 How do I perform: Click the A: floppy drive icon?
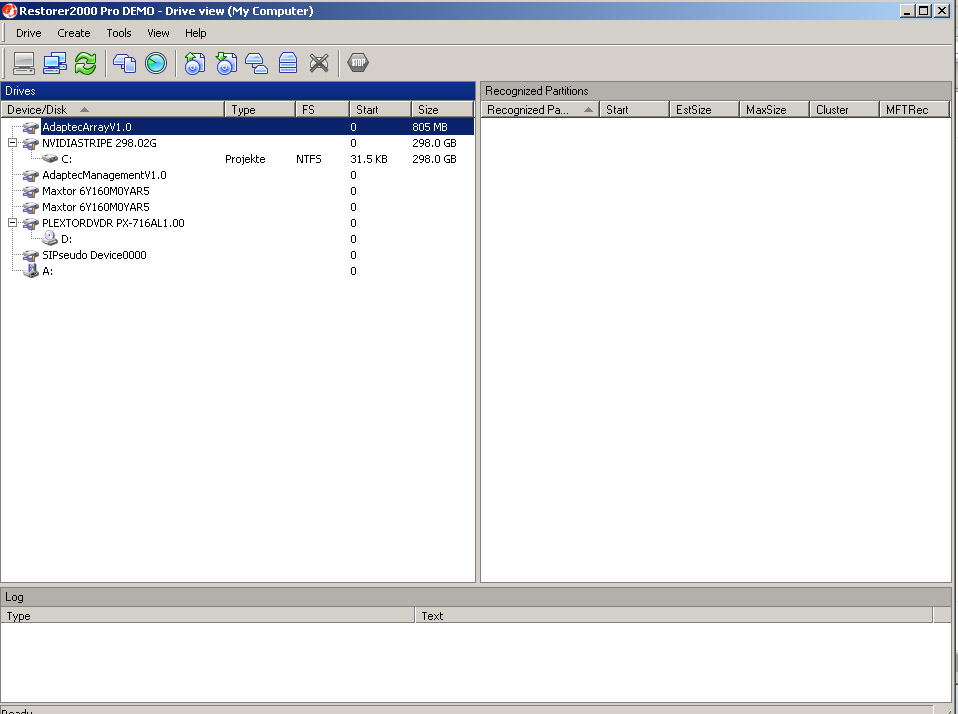coord(31,271)
